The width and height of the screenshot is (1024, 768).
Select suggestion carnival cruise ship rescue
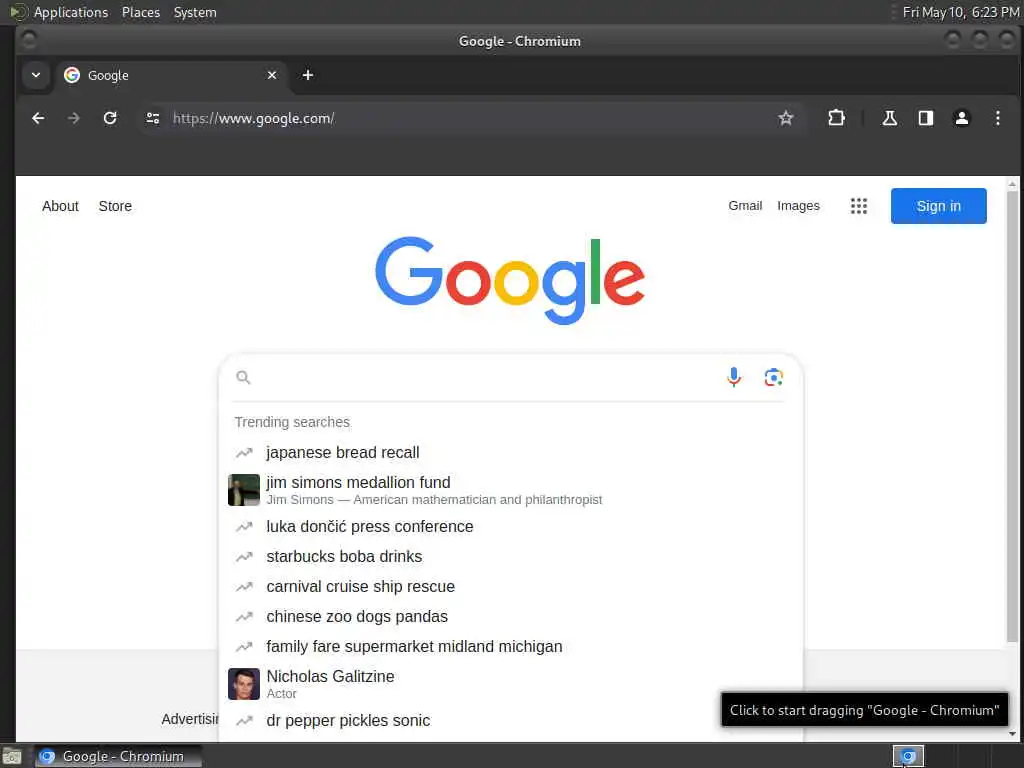click(511, 586)
